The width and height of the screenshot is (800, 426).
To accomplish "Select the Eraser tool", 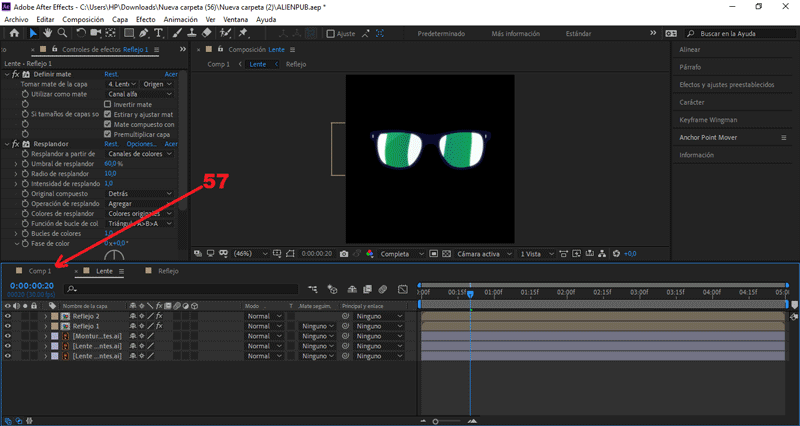I will pos(206,33).
